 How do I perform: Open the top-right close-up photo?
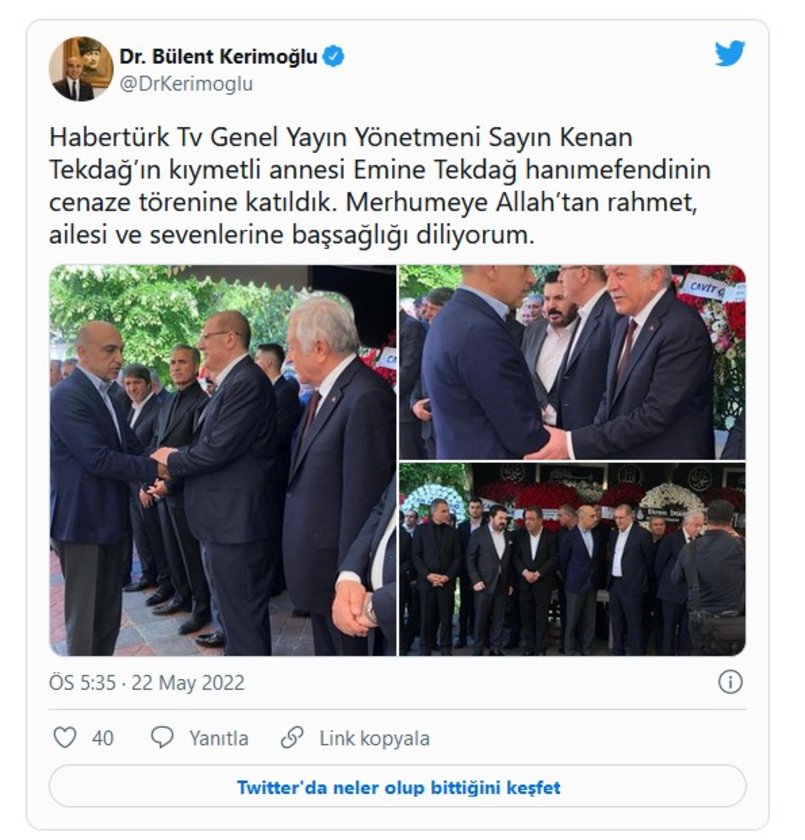(572, 362)
